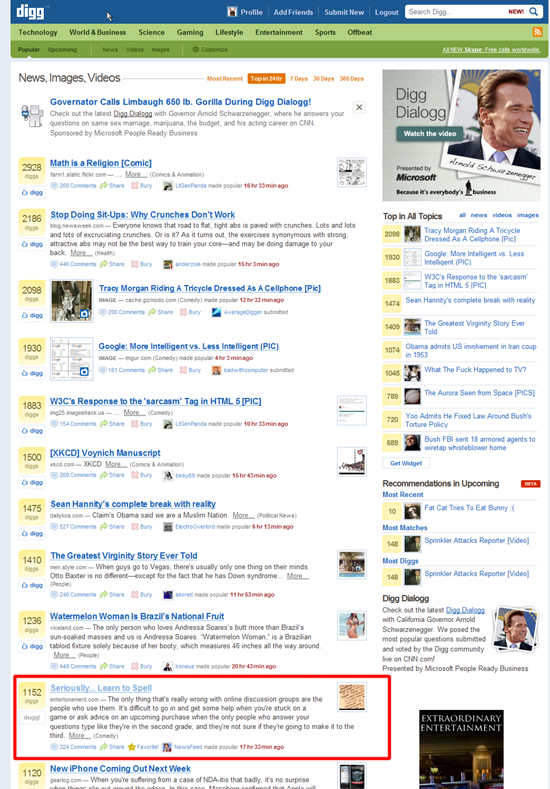Open the Technology category tab
Viewport: 550px width, 789px height.
pos(38,32)
